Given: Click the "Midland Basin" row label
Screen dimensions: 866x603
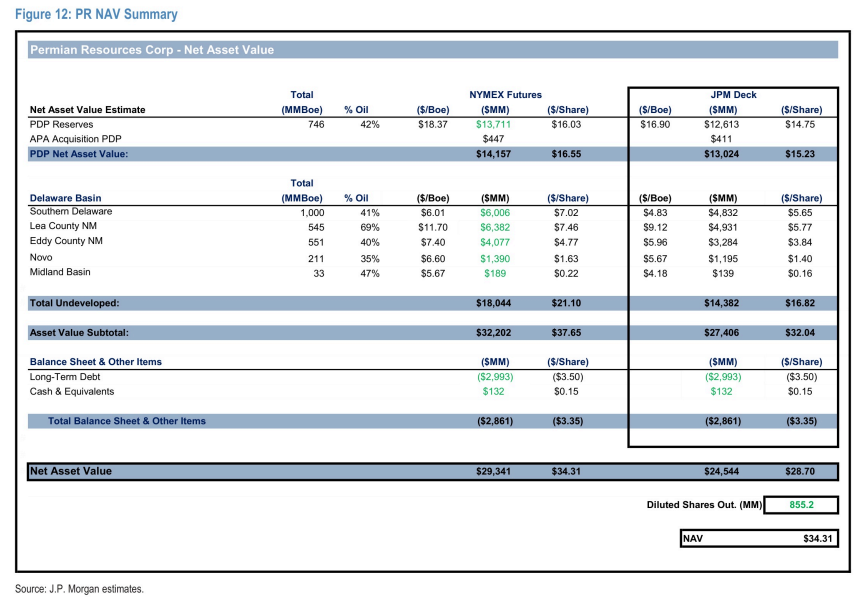Looking at the screenshot, I should [x=60, y=272].
